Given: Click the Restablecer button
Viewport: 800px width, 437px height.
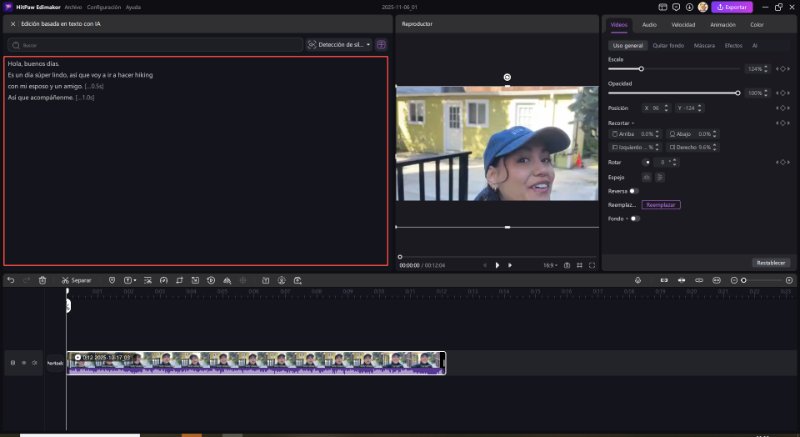Looking at the screenshot, I should [x=771, y=262].
